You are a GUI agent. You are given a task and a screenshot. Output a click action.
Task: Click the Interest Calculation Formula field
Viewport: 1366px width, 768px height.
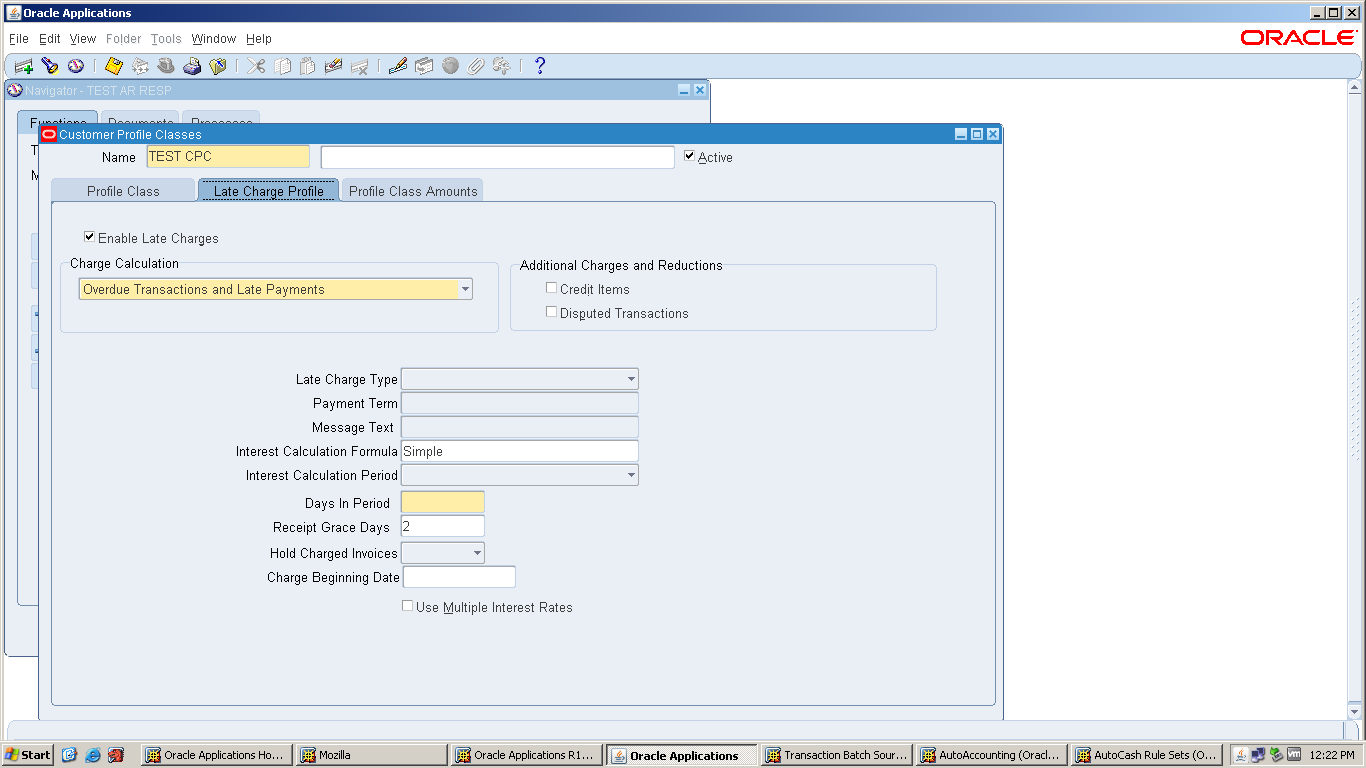click(x=519, y=451)
